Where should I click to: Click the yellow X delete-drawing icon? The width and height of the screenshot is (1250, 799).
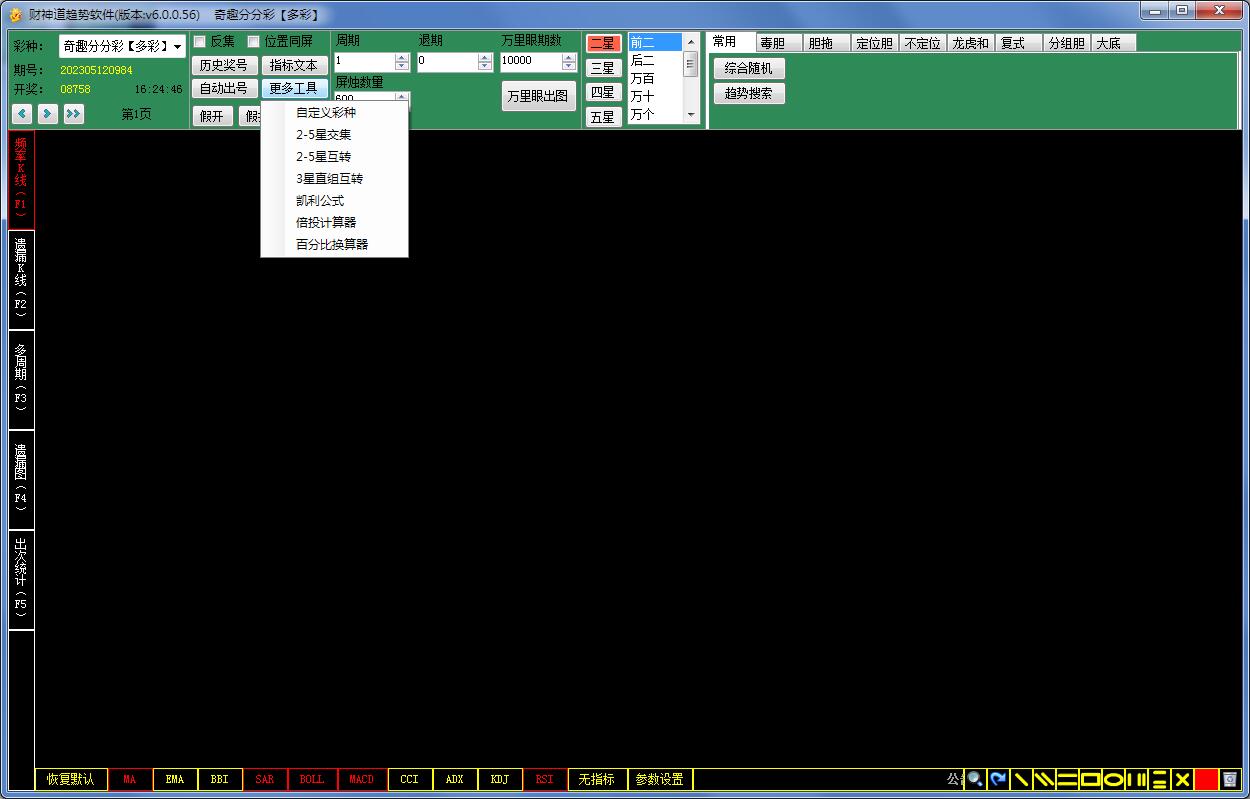(1182, 779)
